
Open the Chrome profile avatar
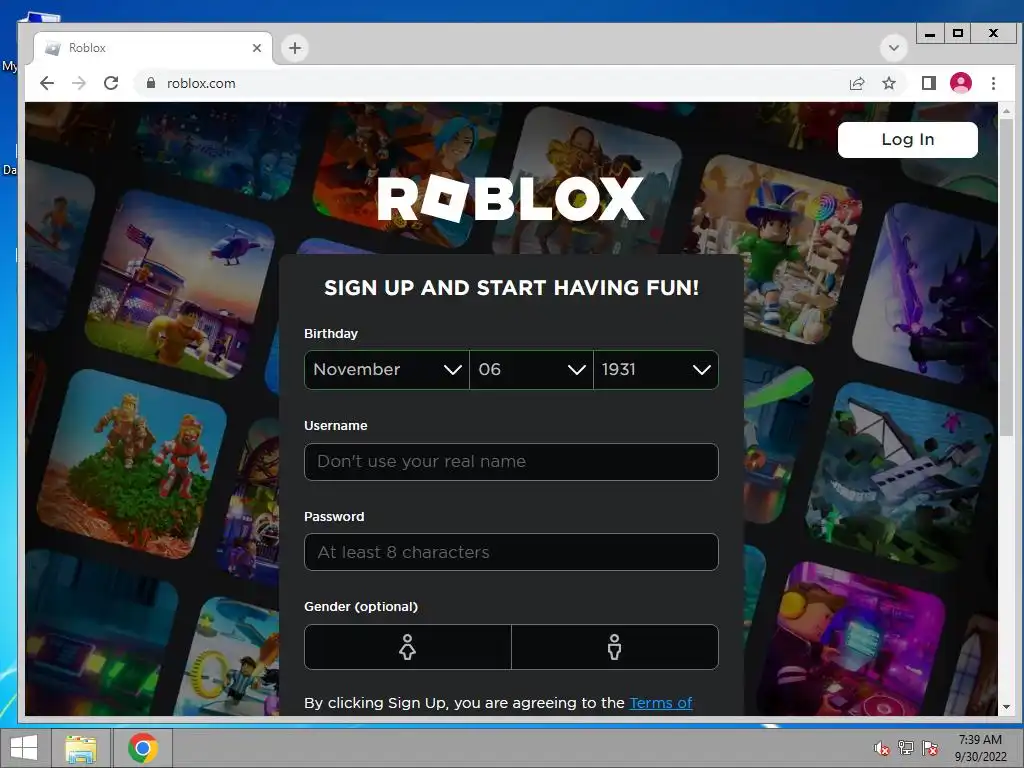point(961,83)
